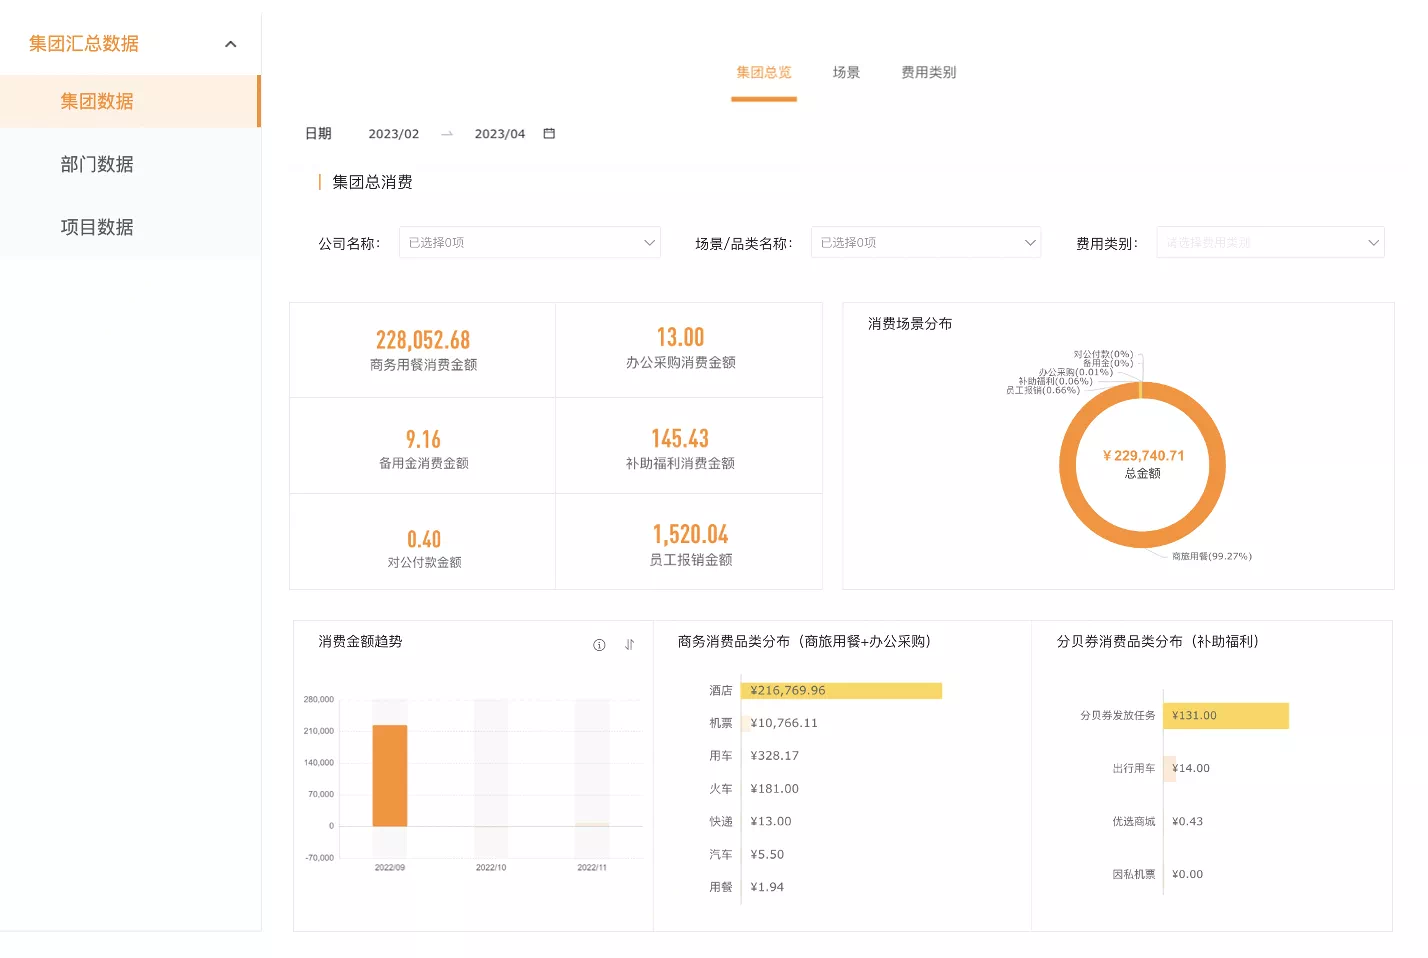Expand the 场景/品类名称 dropdown
This screenshot has height=958, width=1428.
click(x=925, y=243)
